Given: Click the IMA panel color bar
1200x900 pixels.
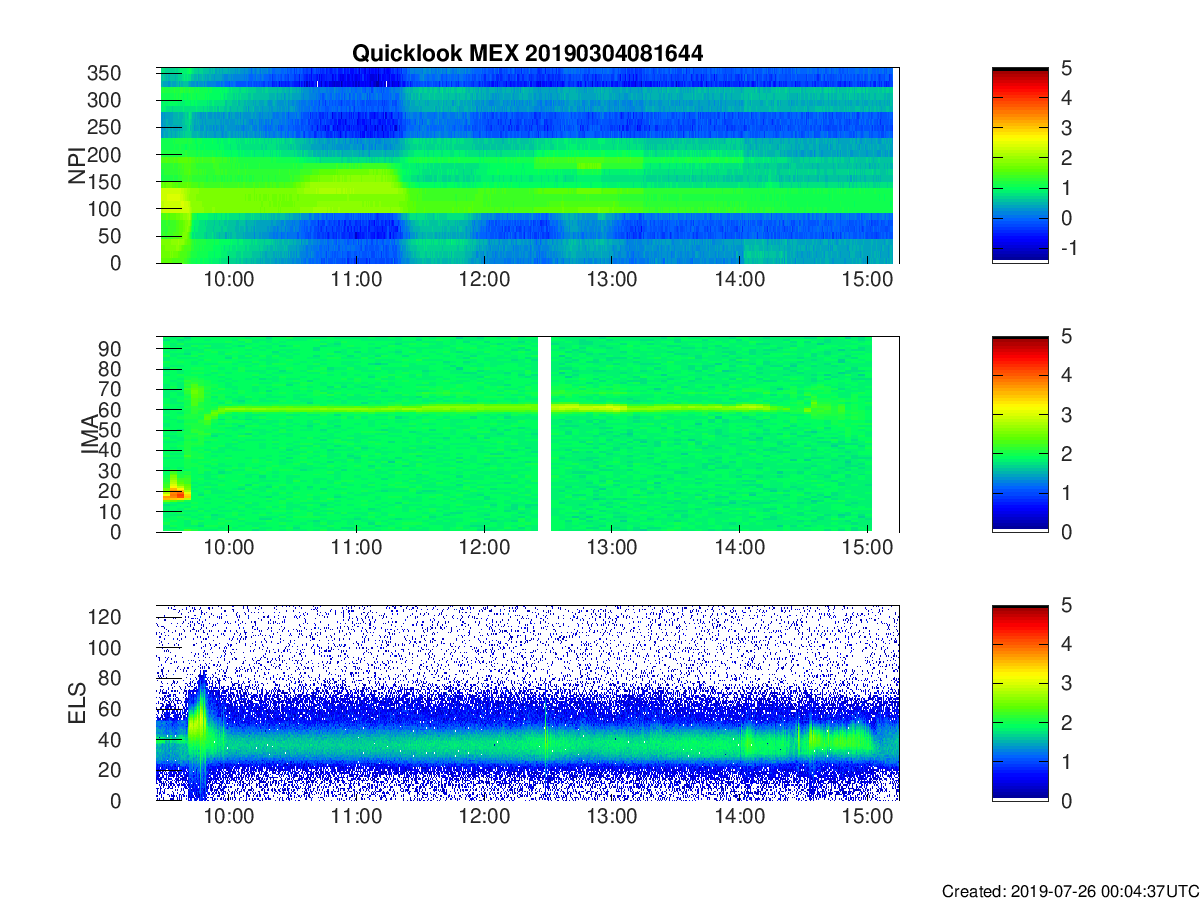Looking at the screenshot, I should 1020,434.
